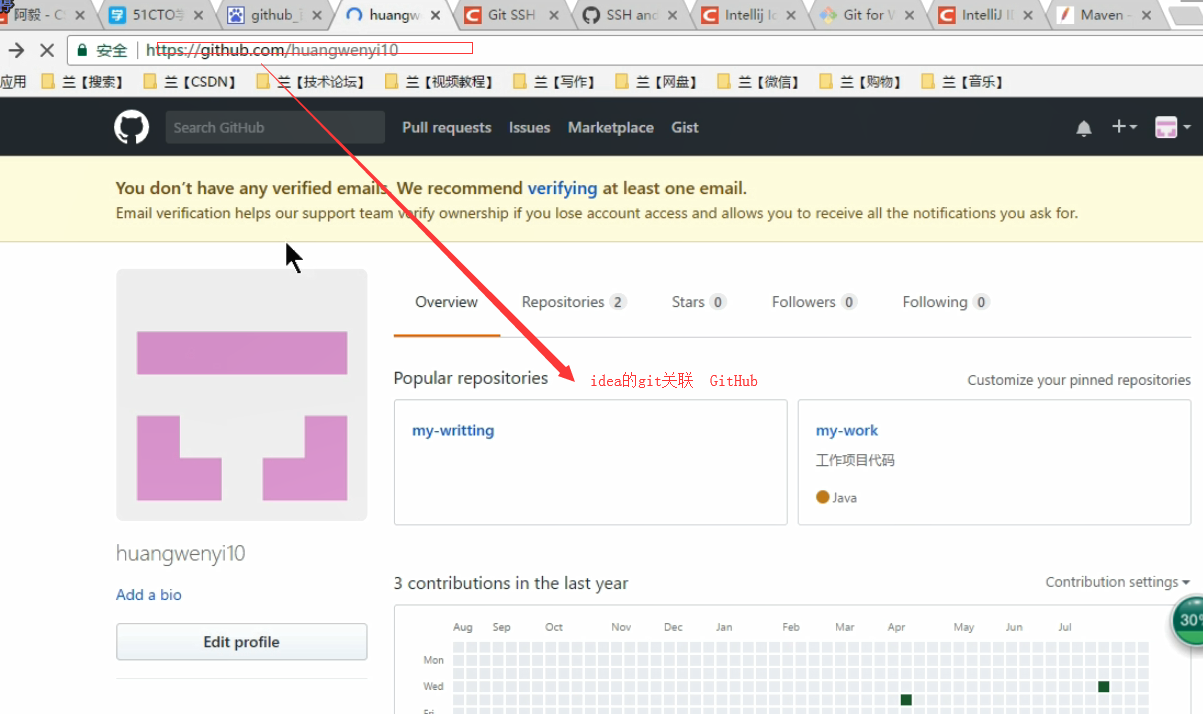Open the my-writting repository
1203x714 pixels.
(453, 431)
